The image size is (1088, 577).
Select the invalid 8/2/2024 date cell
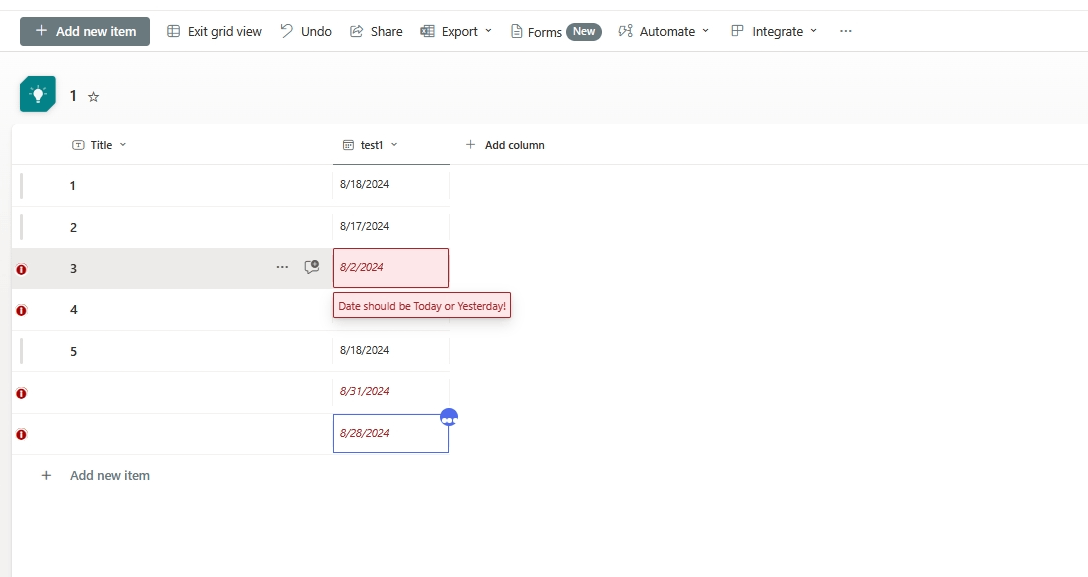point(391,268)
